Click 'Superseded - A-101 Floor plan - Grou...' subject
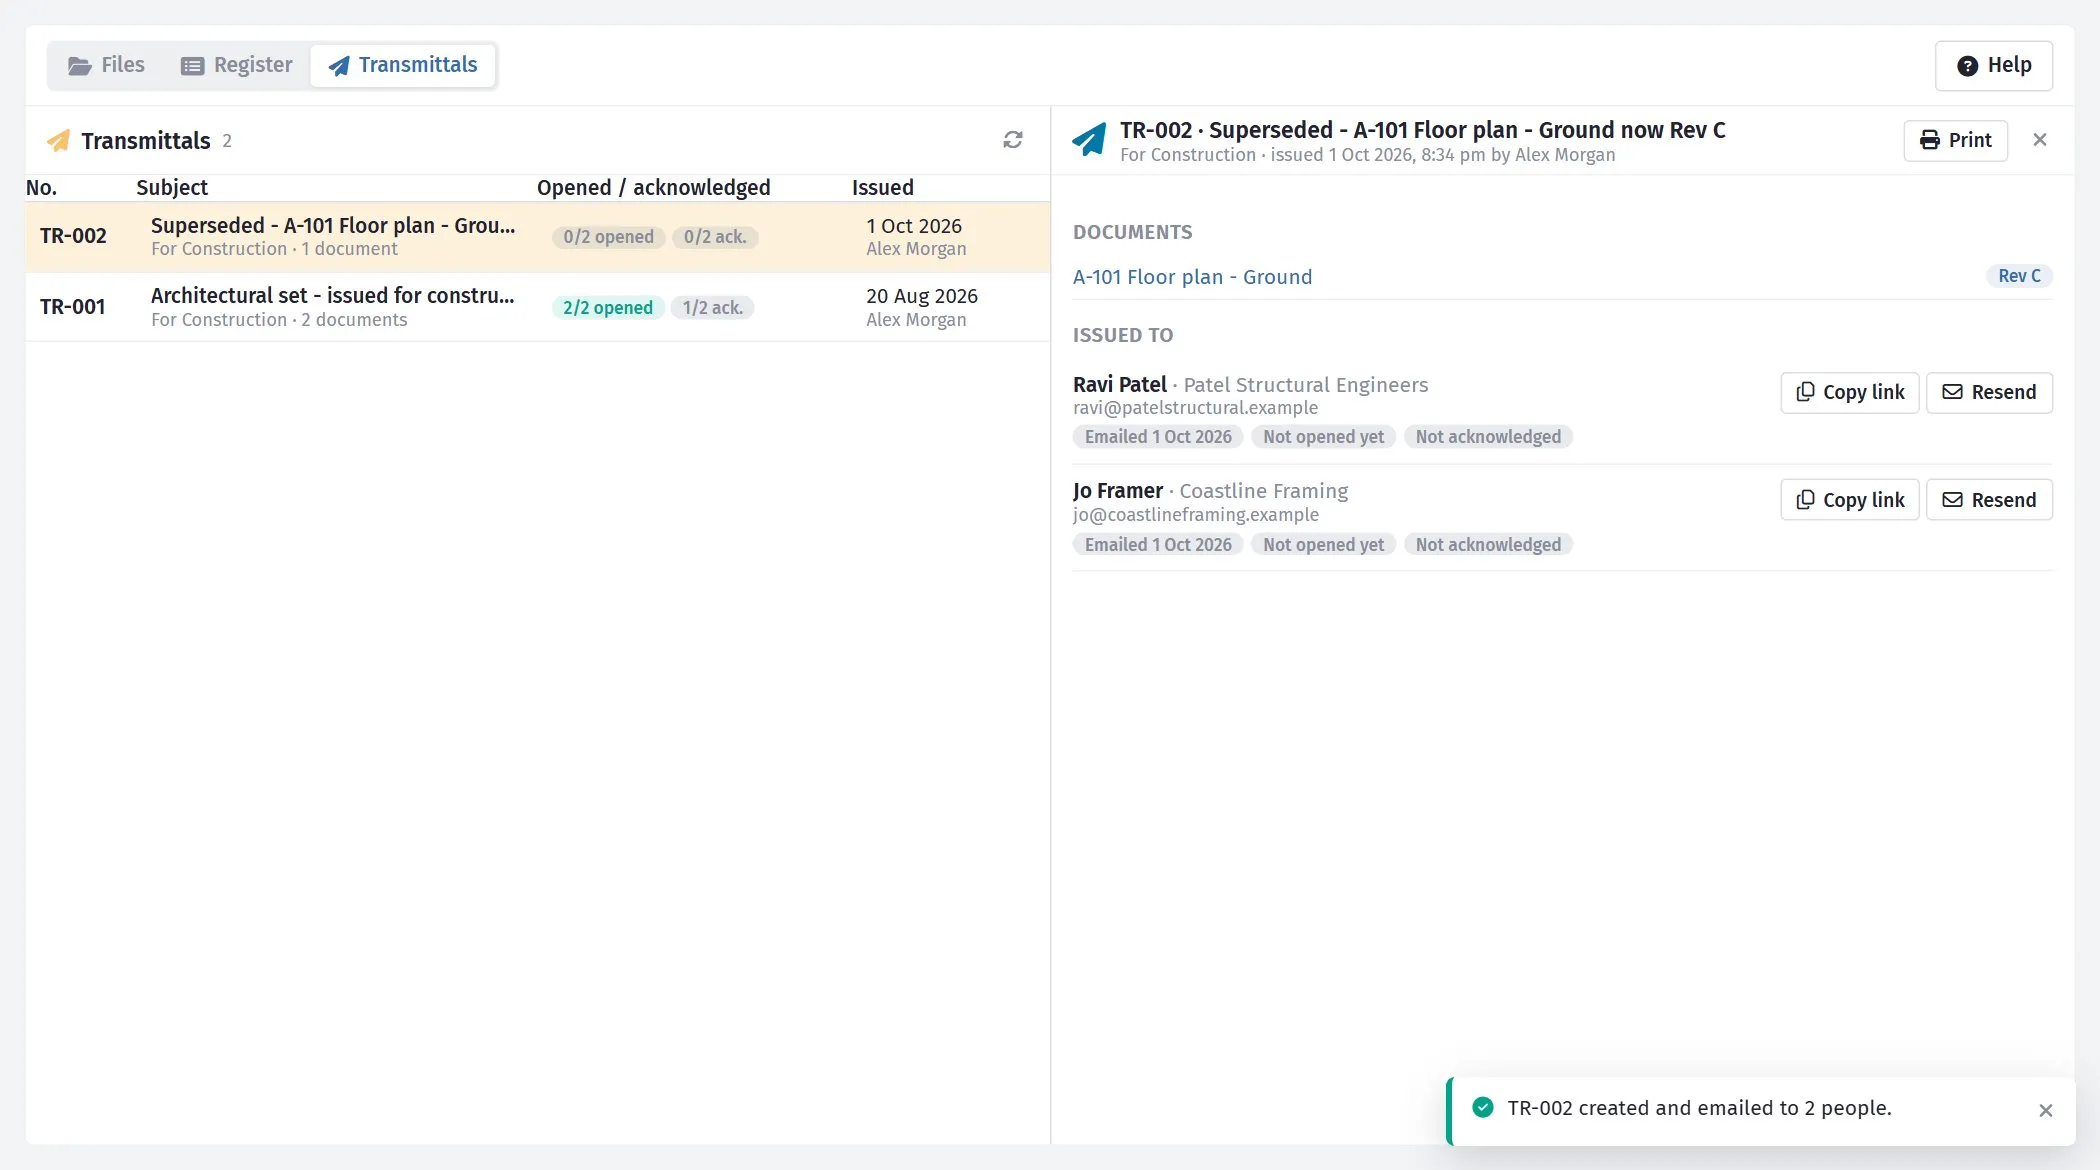Viewport: 2100px width, 1170px height. point(333,226)
